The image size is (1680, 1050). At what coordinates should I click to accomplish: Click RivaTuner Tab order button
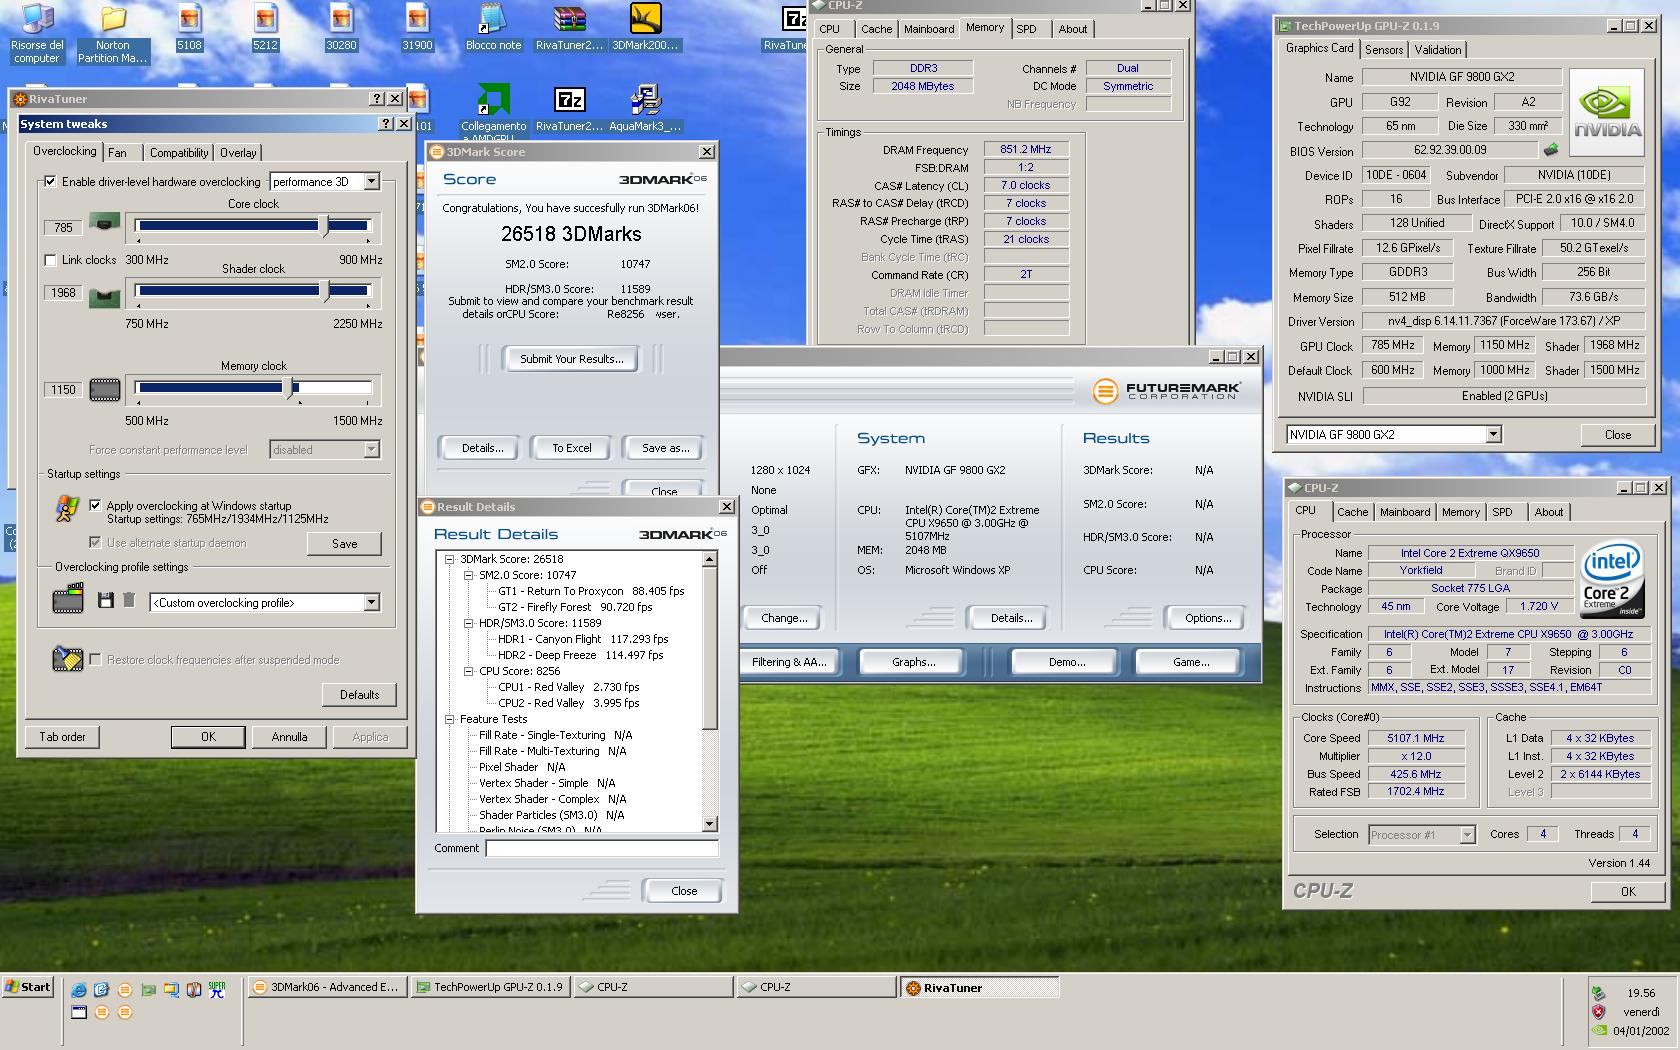click(x=63, y=737)
